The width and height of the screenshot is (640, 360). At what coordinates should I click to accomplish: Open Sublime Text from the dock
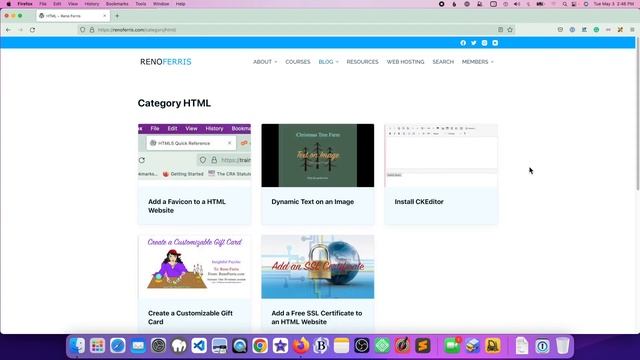(x=423, y=346)
